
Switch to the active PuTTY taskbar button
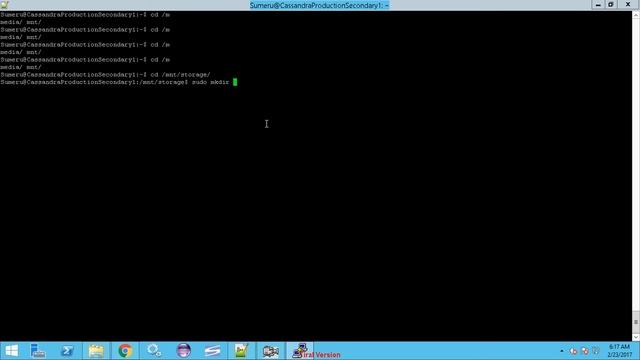coord(300,351)
